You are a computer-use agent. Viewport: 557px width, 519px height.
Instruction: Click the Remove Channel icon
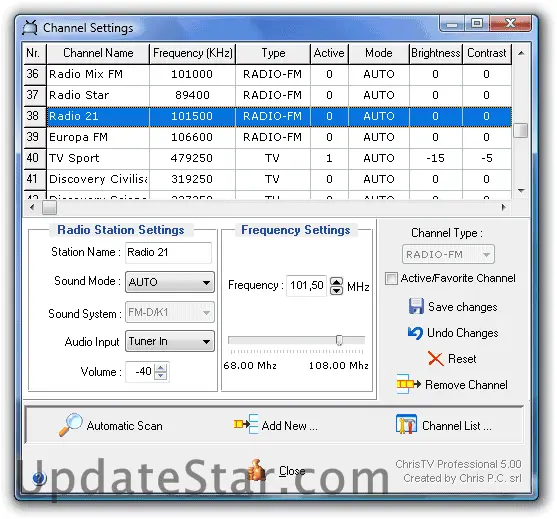[x=408, y=384]
